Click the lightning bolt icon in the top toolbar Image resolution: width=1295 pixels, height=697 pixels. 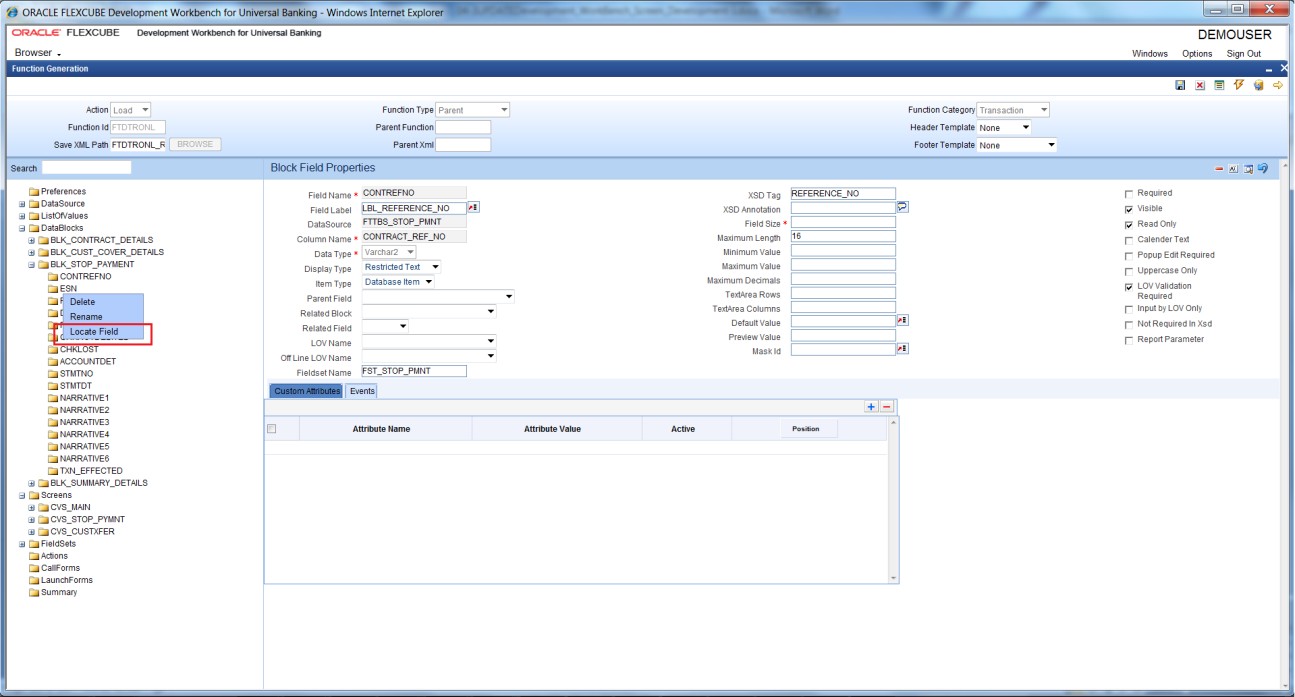[x=1238, y=86]
